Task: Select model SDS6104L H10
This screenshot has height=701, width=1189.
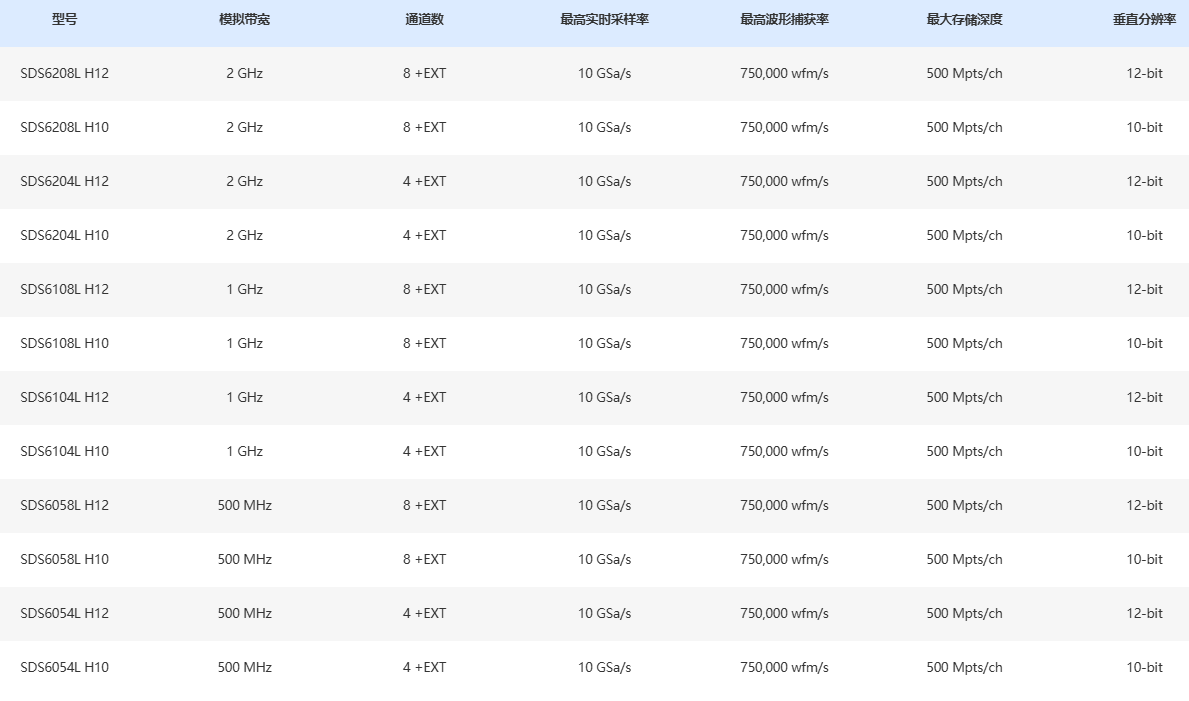Action: tap(64, 451)
